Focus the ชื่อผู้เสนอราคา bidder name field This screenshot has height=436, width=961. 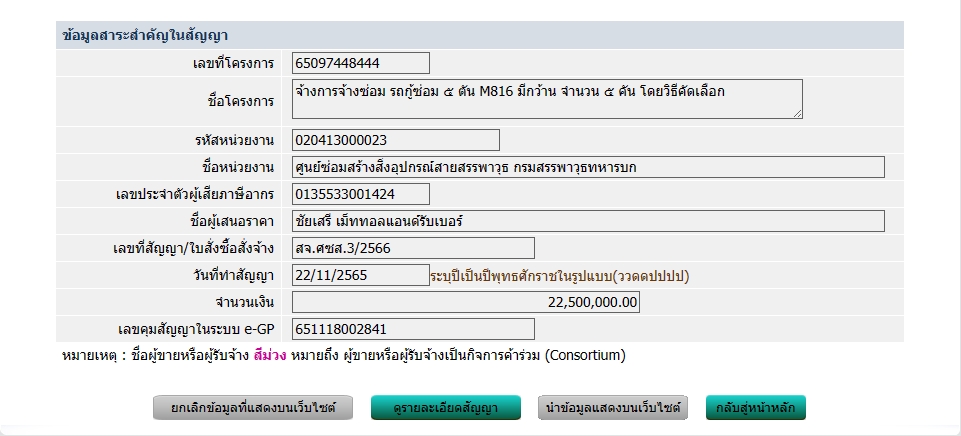click(588, 221)
